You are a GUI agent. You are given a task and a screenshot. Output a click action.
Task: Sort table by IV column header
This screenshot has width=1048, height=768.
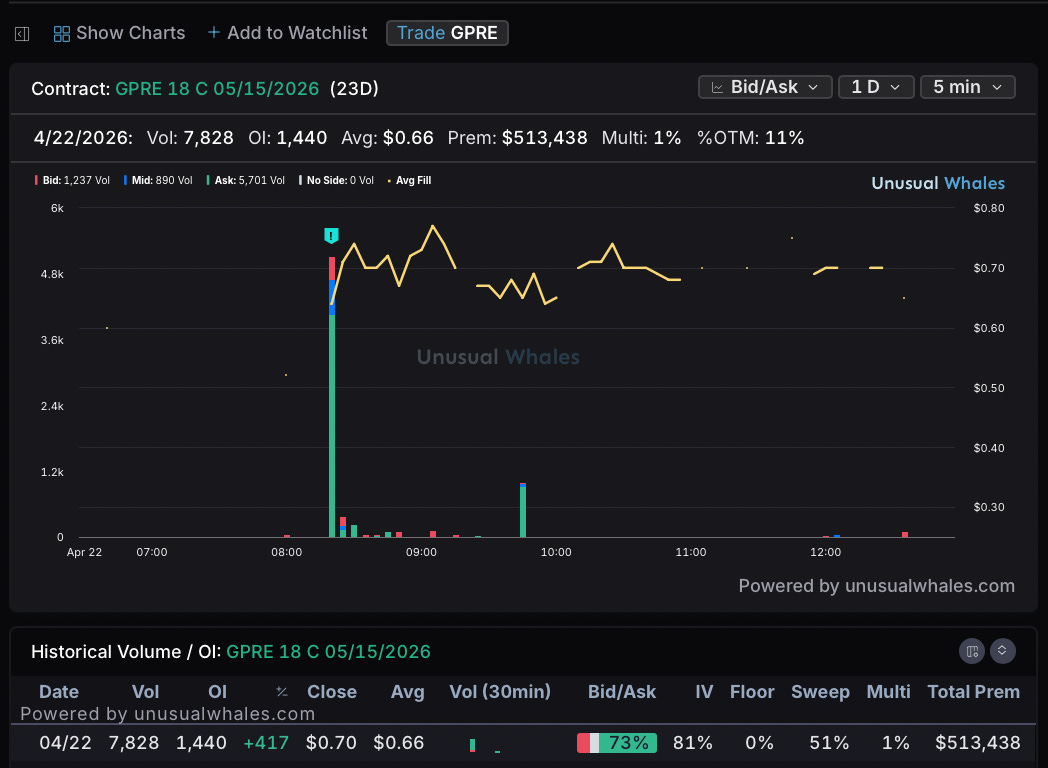[704, 692]
